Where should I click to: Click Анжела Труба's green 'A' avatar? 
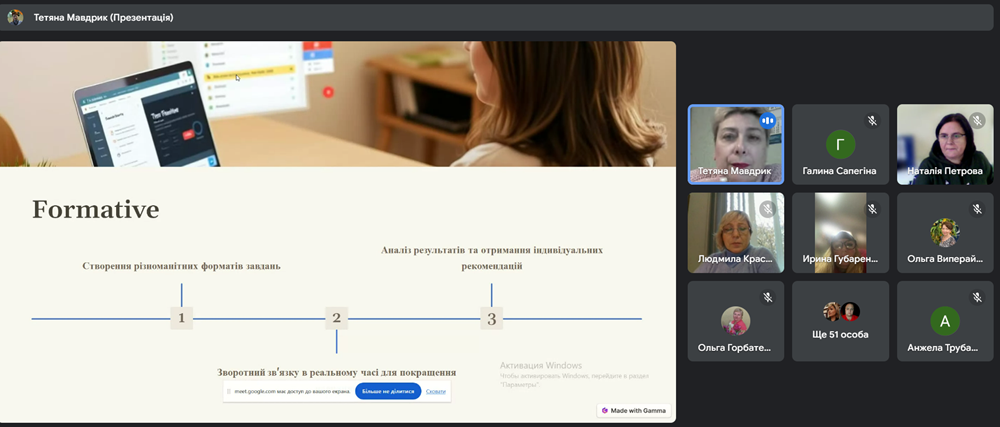[945, 321]
